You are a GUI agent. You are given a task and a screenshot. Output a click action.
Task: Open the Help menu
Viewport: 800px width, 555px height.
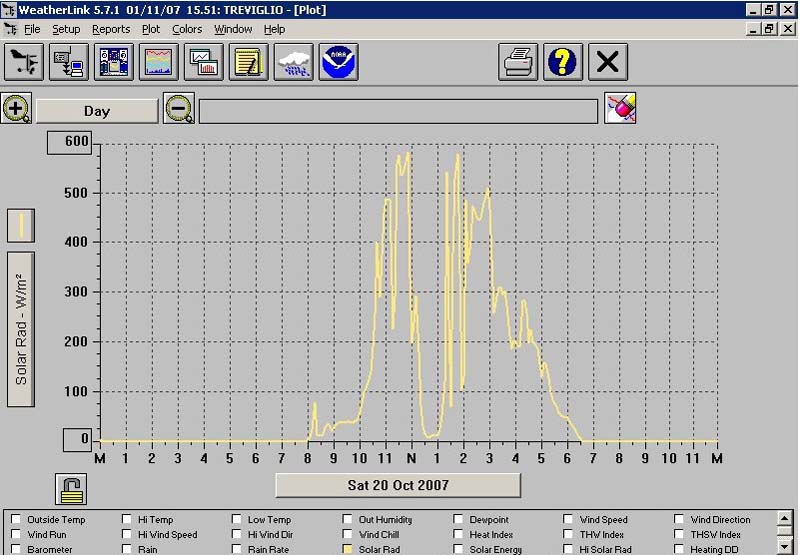[274, 30]
